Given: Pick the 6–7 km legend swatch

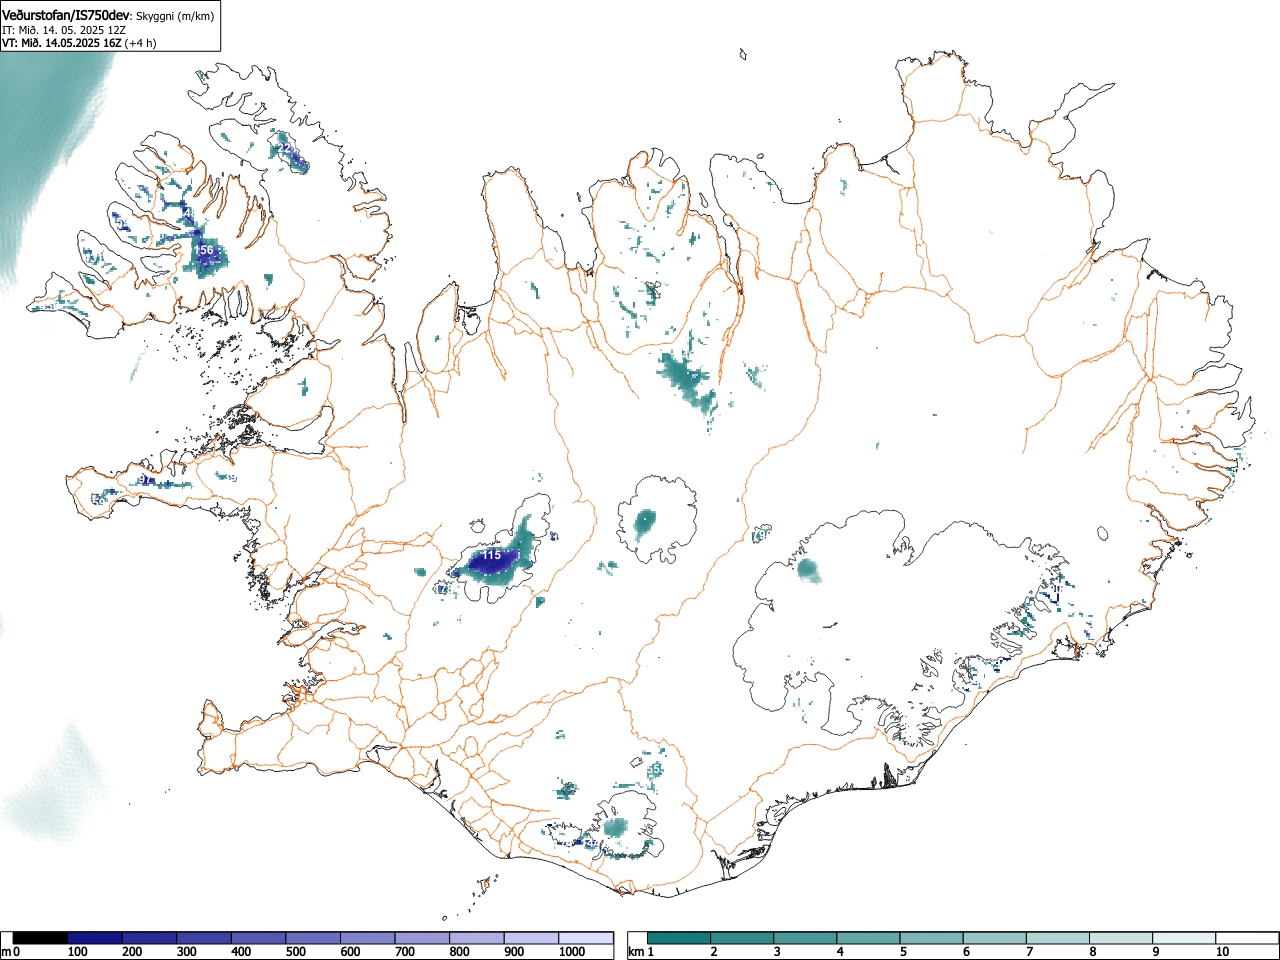Looking at the screenshot, I should (x=994, y=938).
